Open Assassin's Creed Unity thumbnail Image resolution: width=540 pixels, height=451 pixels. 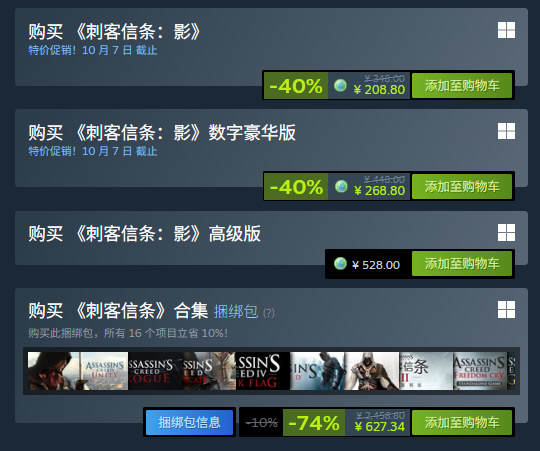(x=78, y=371)
